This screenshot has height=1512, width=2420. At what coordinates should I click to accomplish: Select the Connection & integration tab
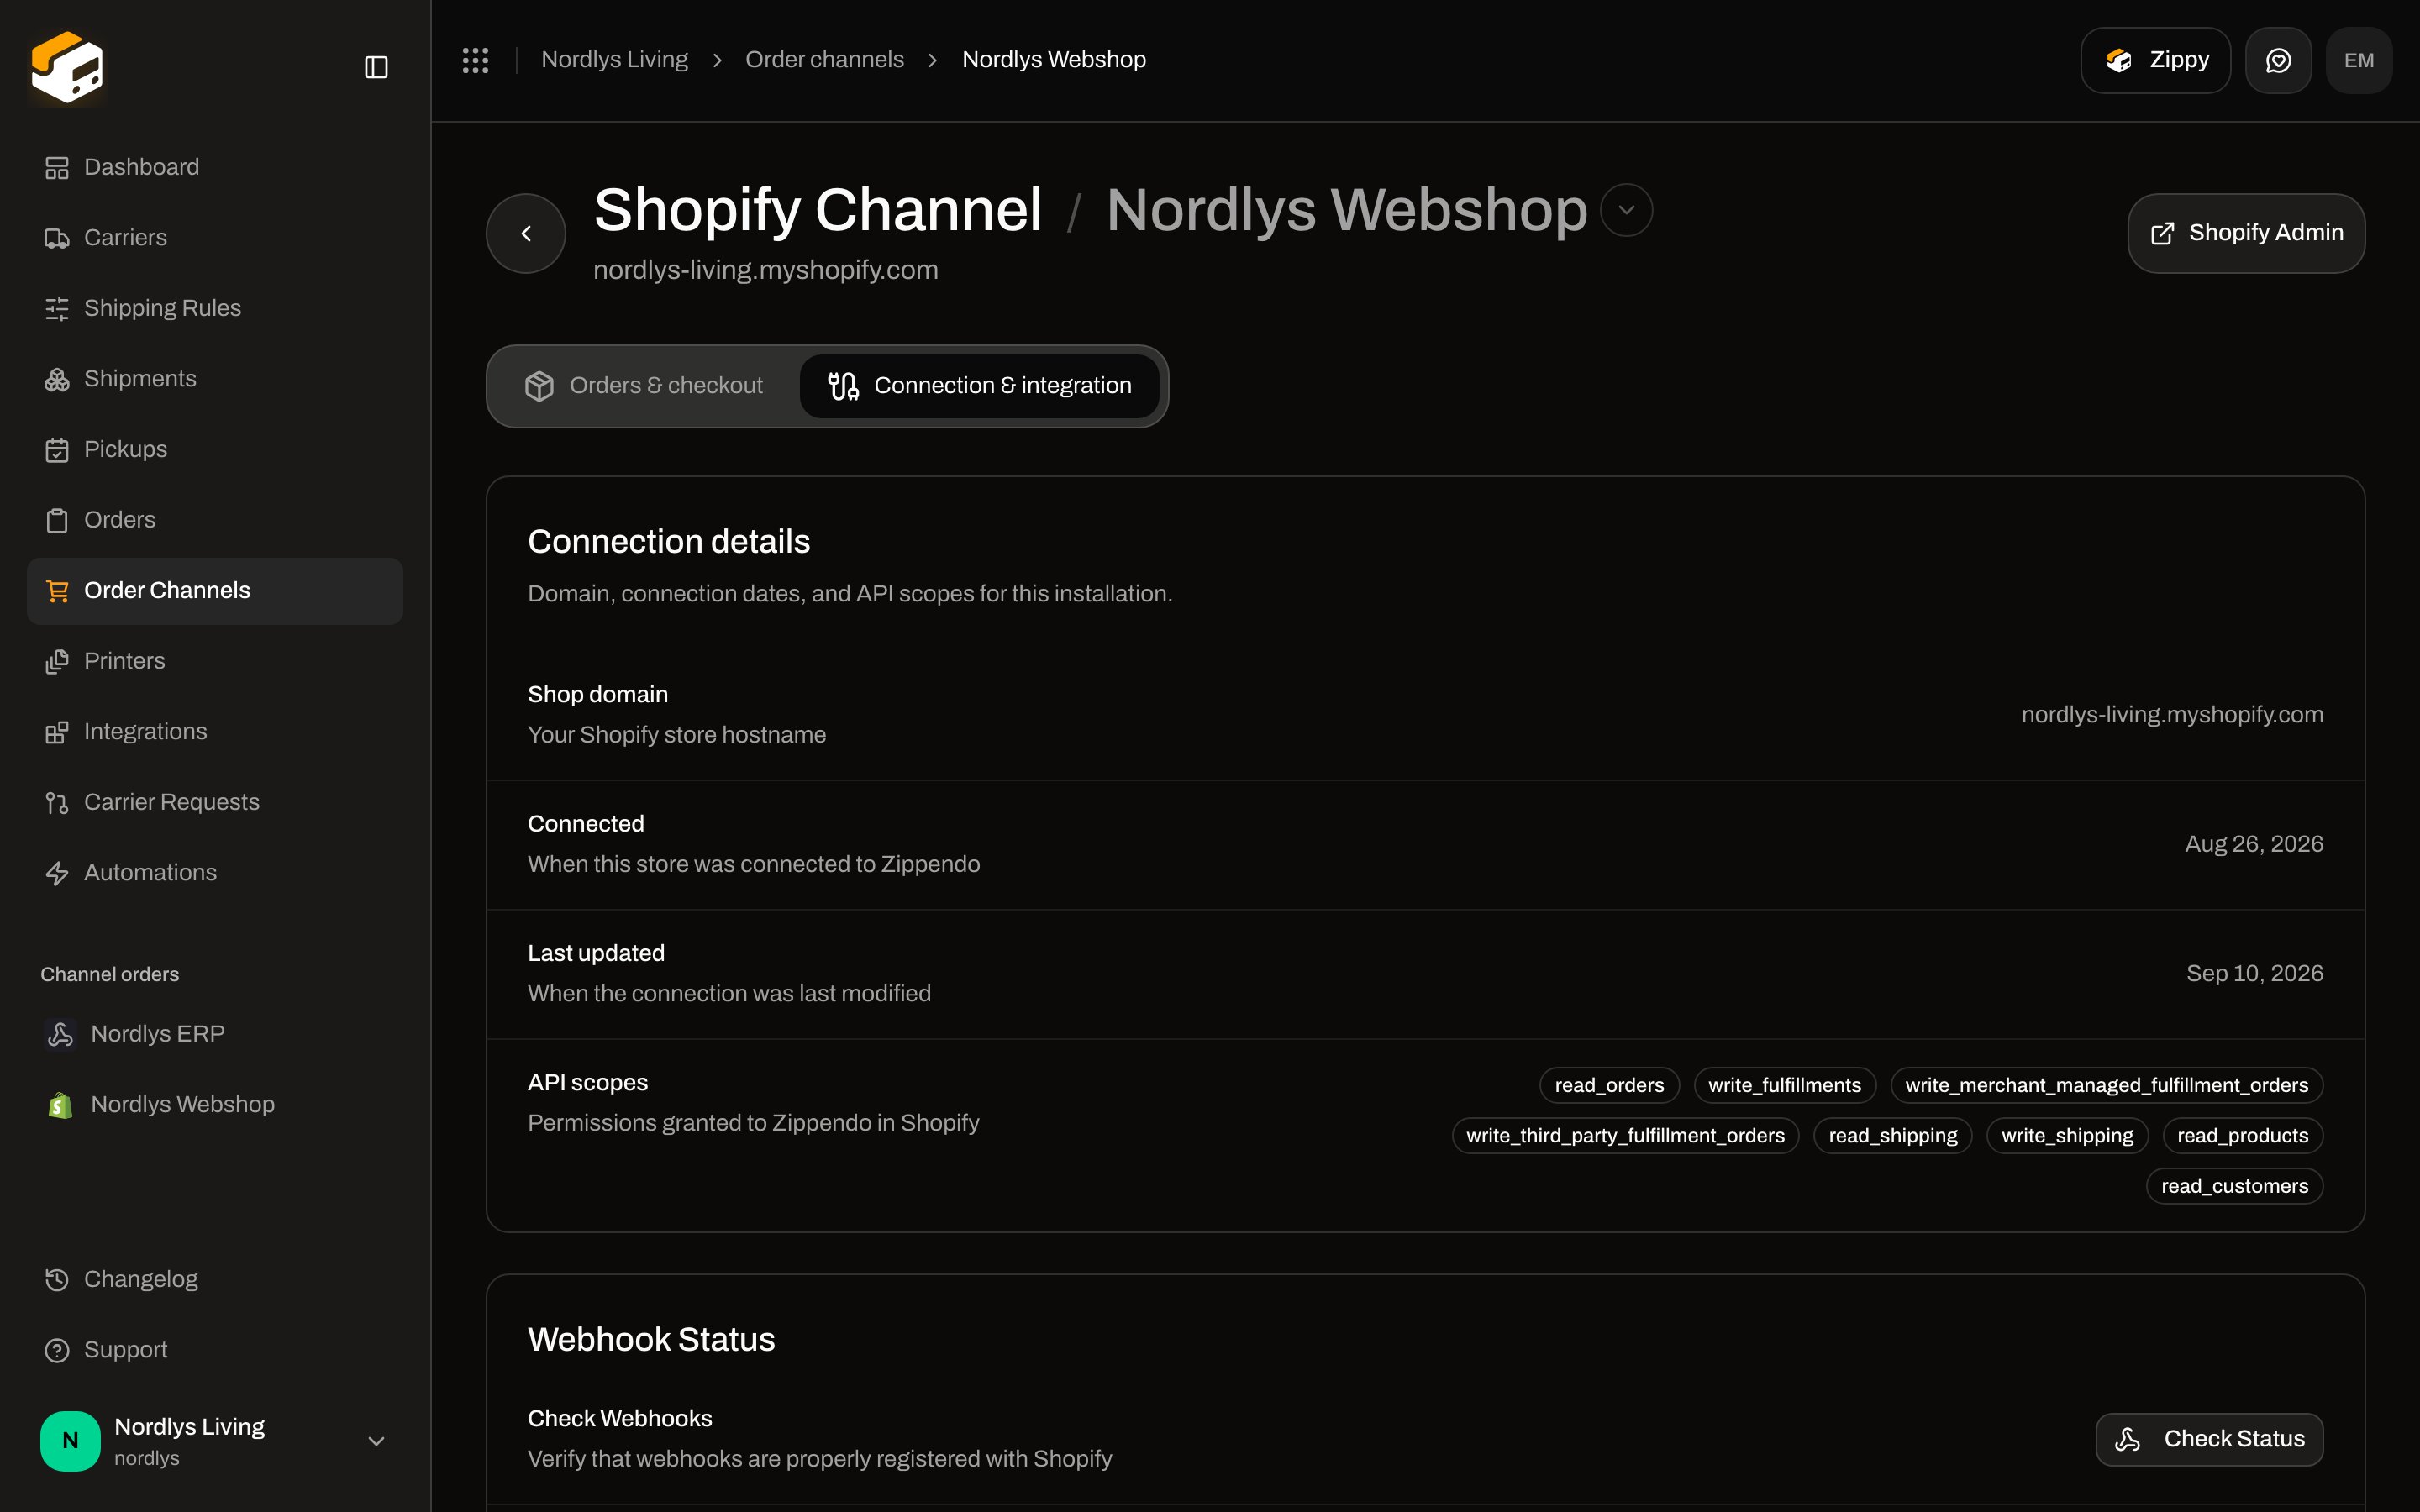[x=979, y=386]
